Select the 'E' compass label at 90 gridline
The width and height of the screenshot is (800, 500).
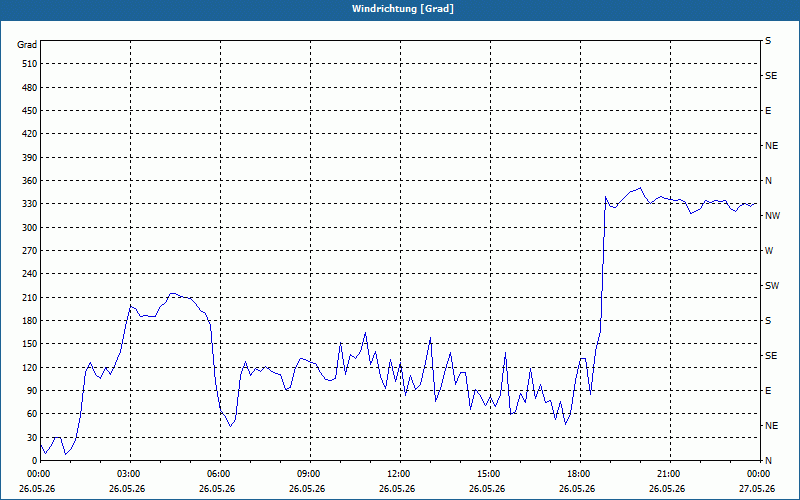tap(768, 391)
